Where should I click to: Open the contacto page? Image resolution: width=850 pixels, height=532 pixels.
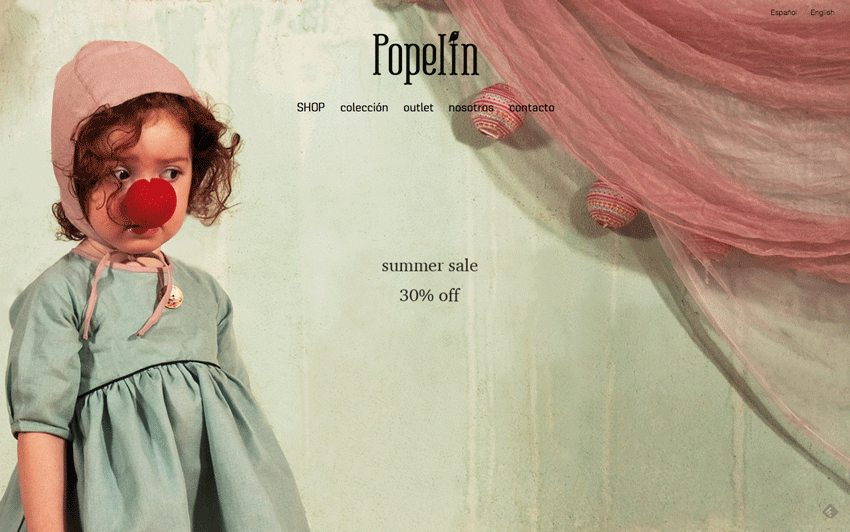coord(532,107)
